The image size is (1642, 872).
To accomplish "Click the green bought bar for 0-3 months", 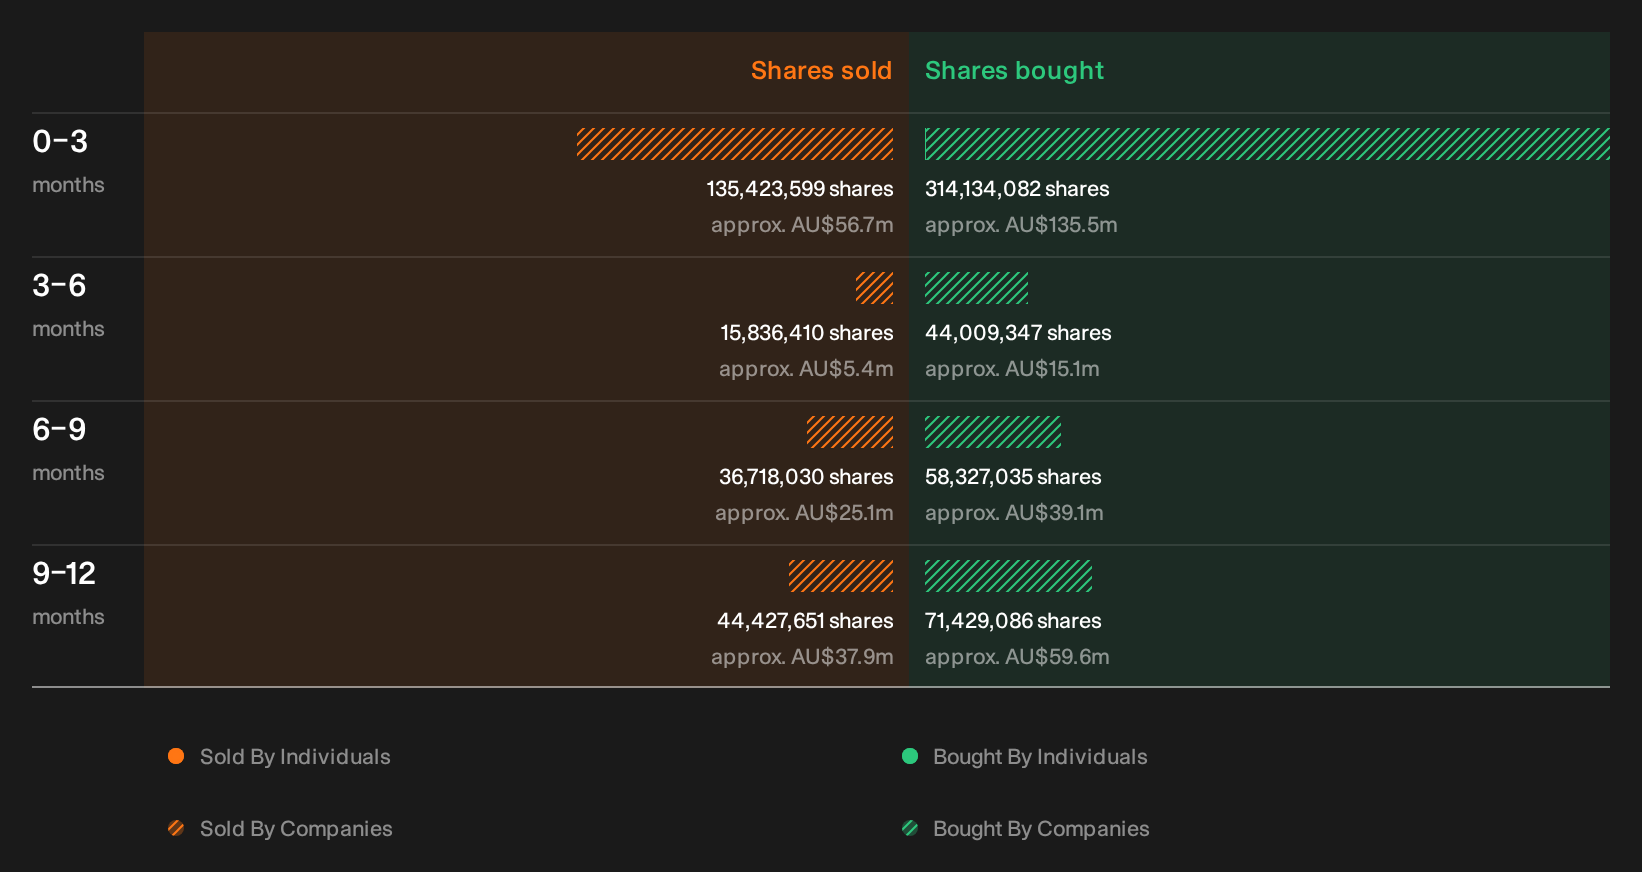I will 1267,144.
